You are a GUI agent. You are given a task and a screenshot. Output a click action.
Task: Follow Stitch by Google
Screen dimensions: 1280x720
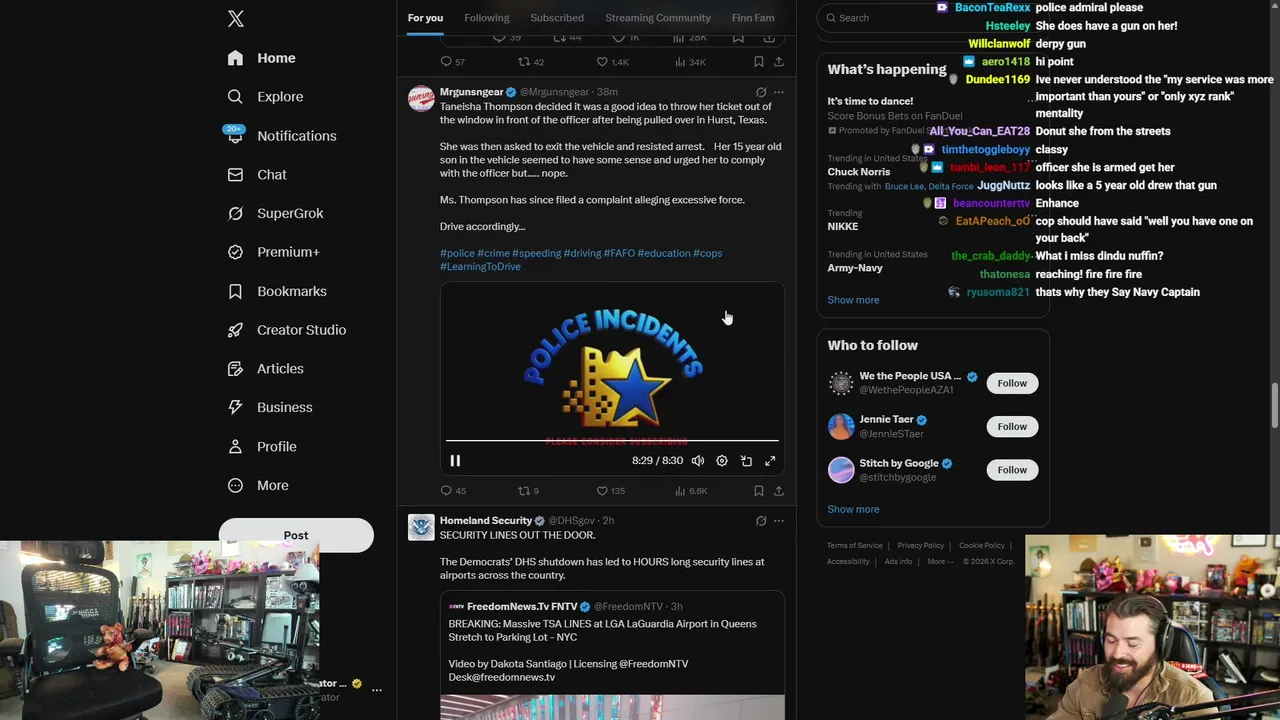pos(1012,470)
